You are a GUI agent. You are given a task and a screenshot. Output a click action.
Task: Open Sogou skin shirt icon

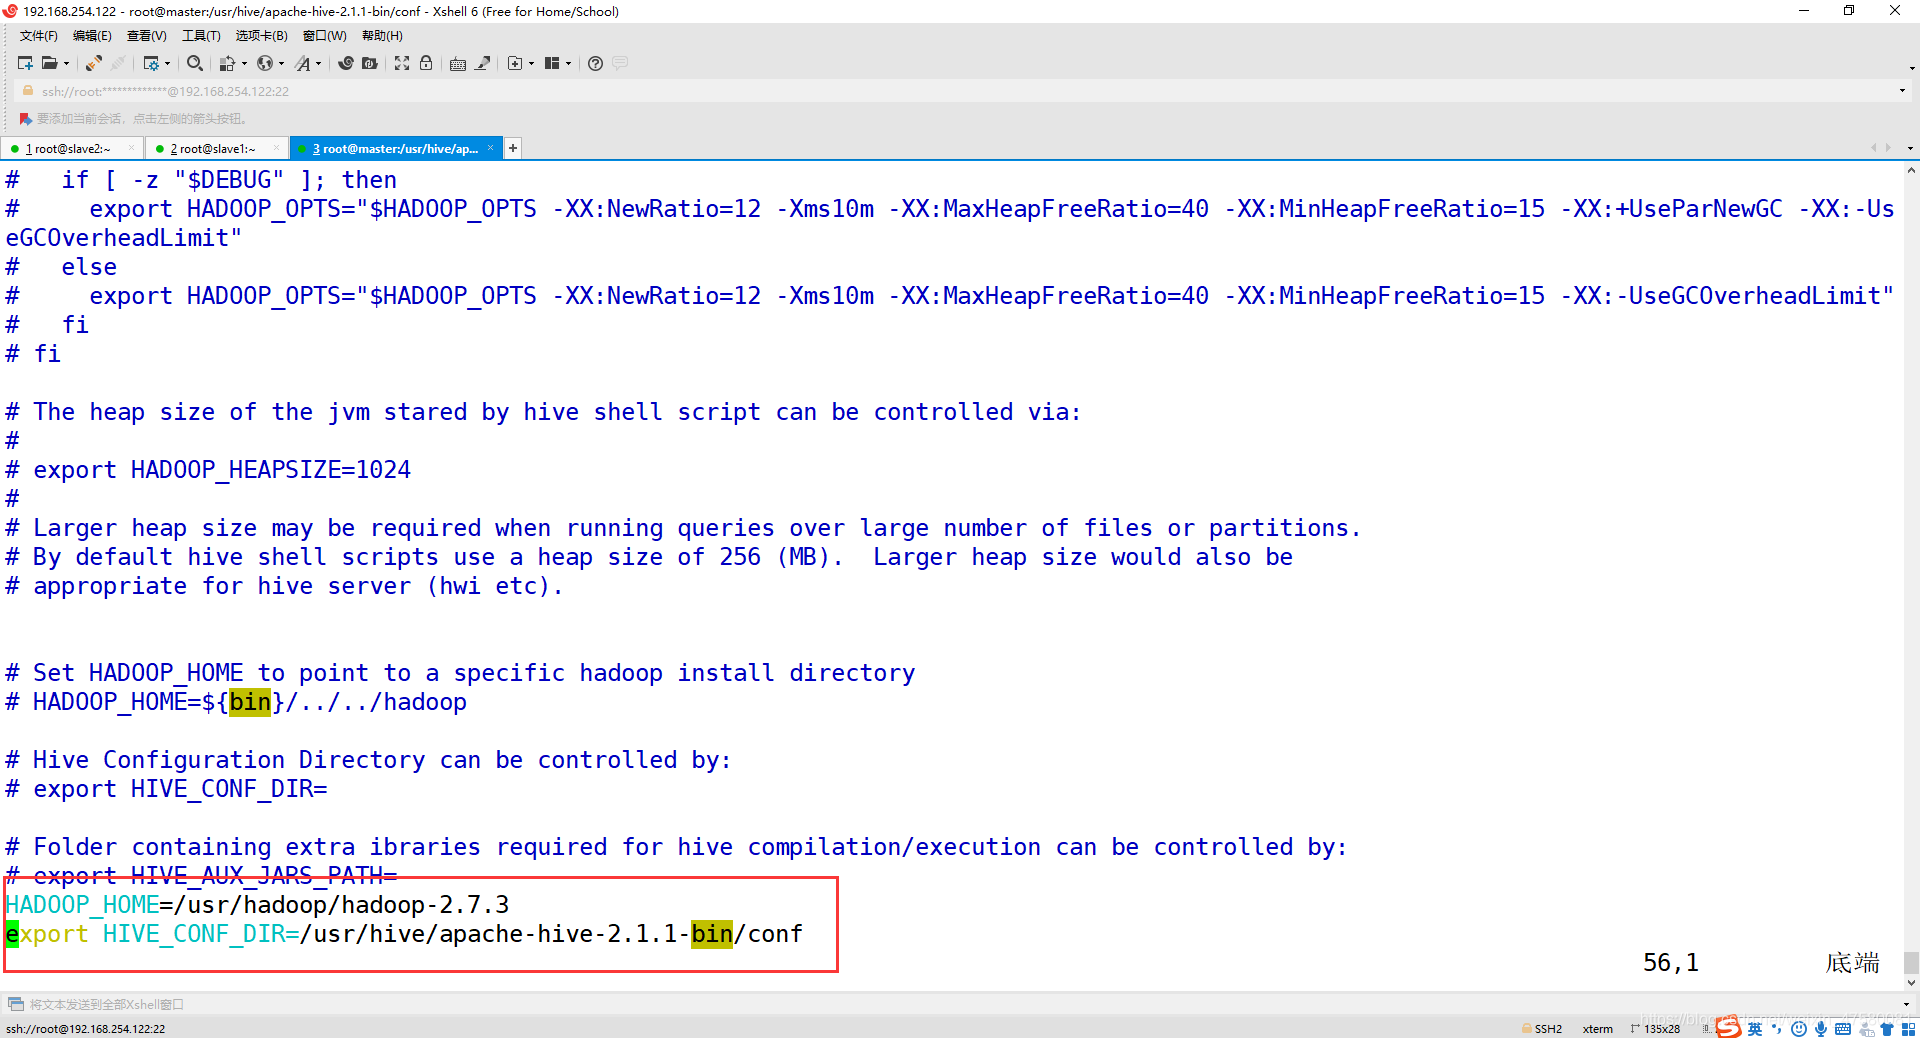tap(1887, 1029)
